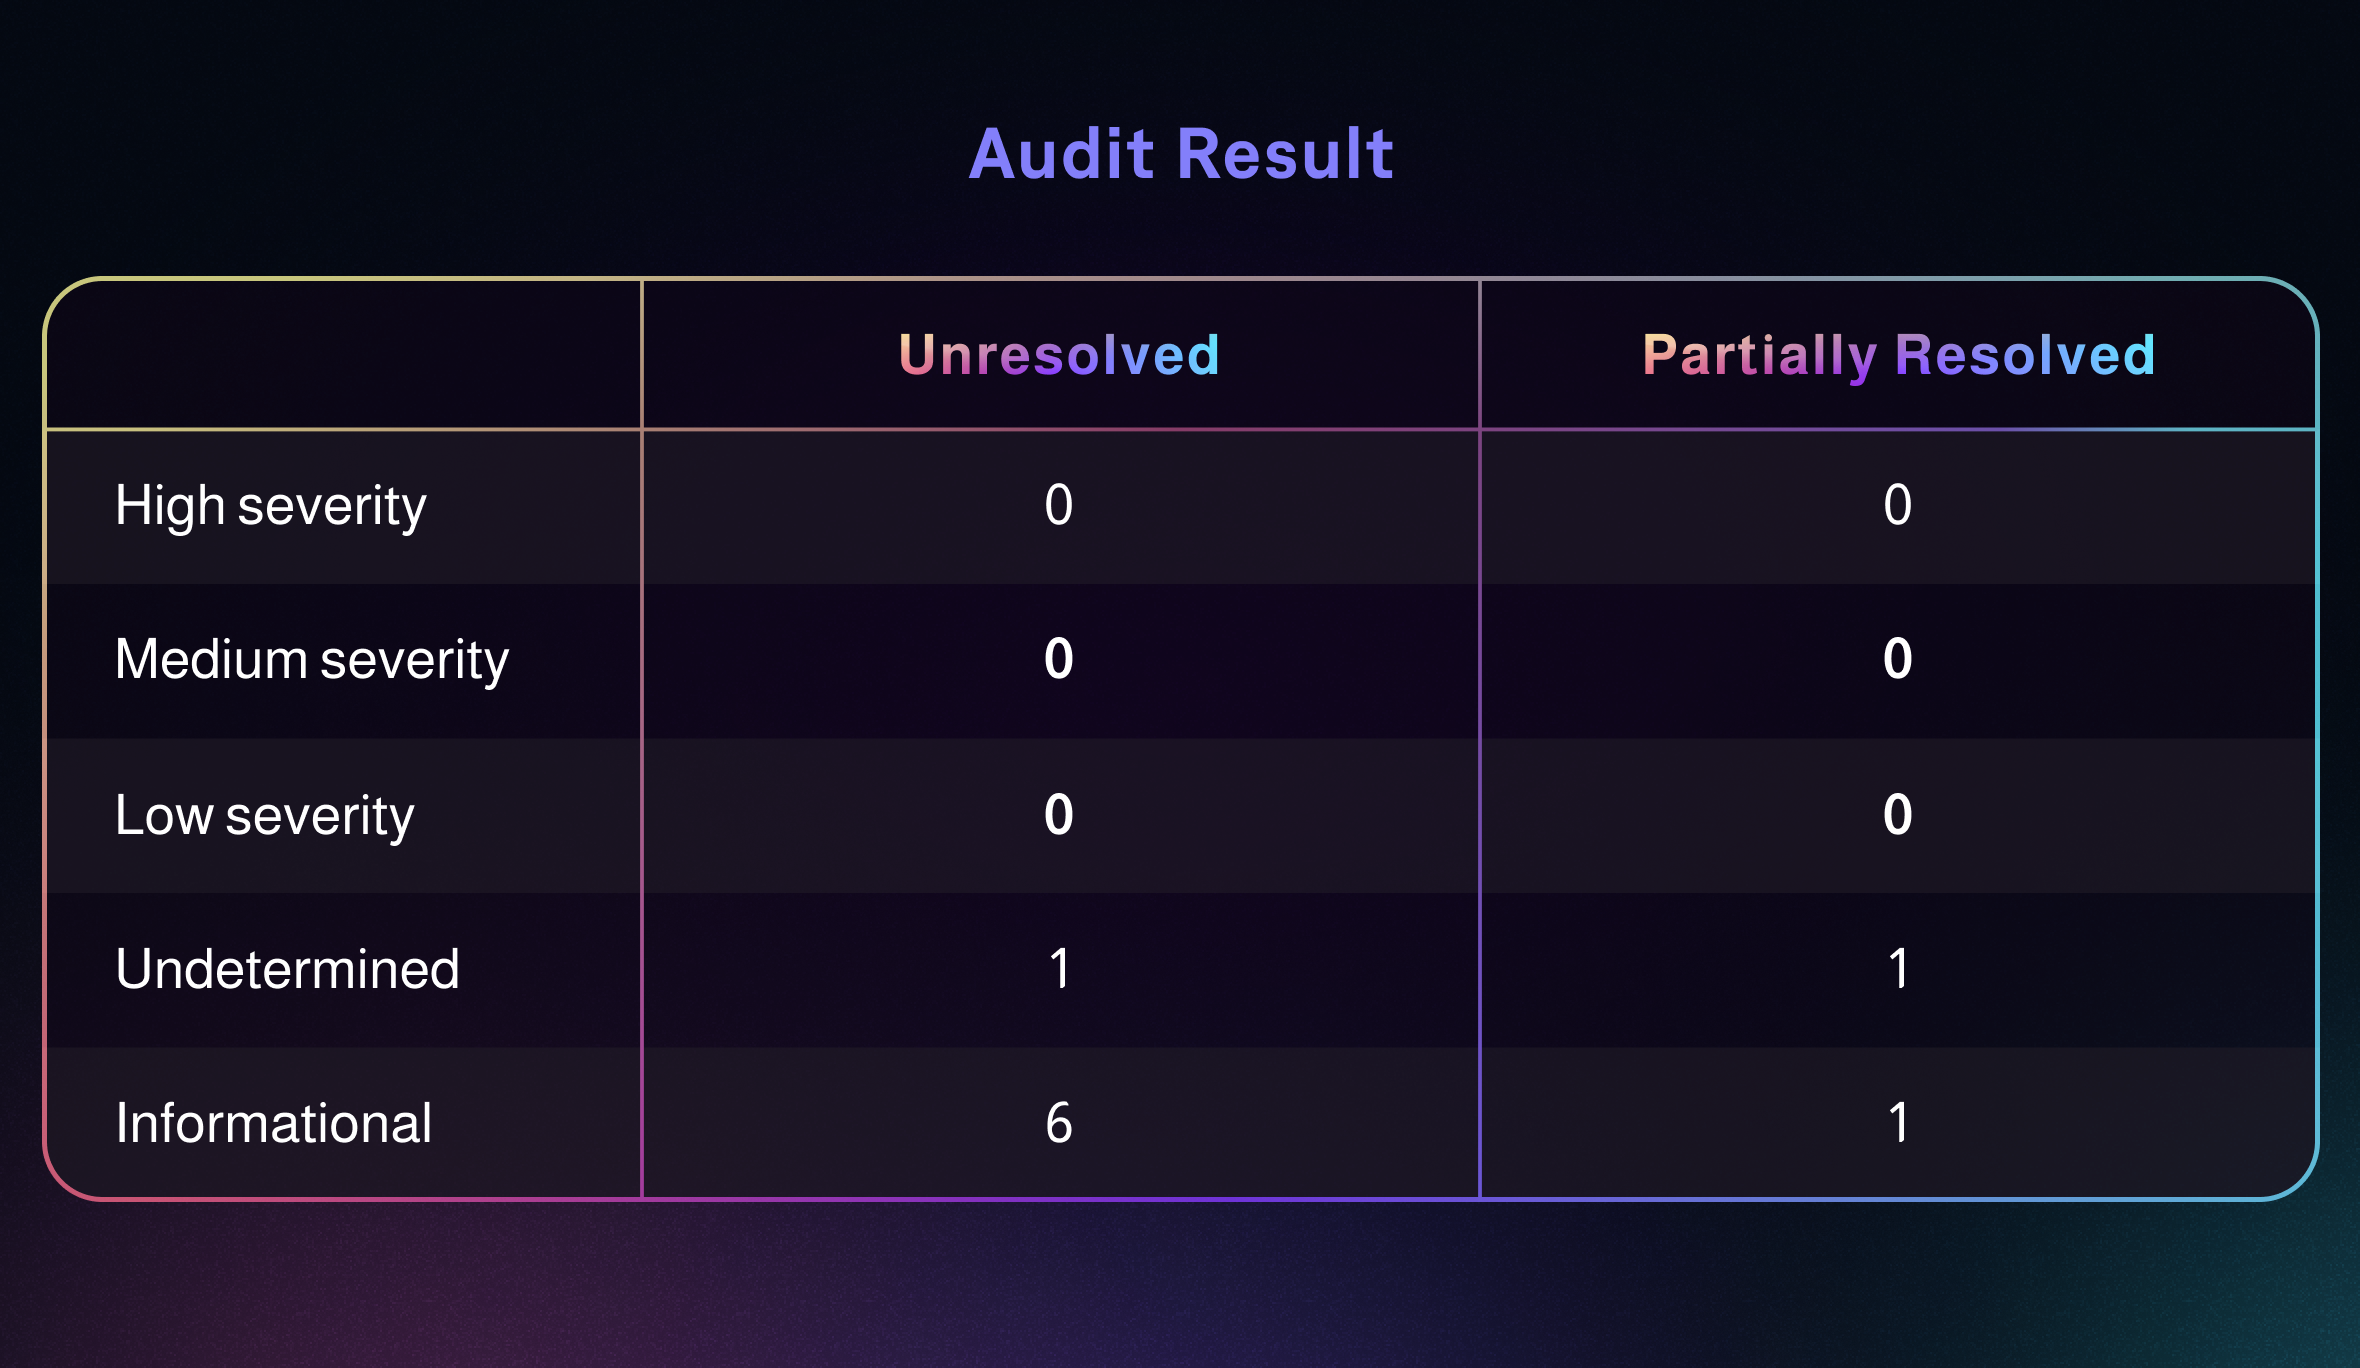Viewport: 2360px width, 1368px height.
Task: Select the Medium severity row label
Action: 312,660
